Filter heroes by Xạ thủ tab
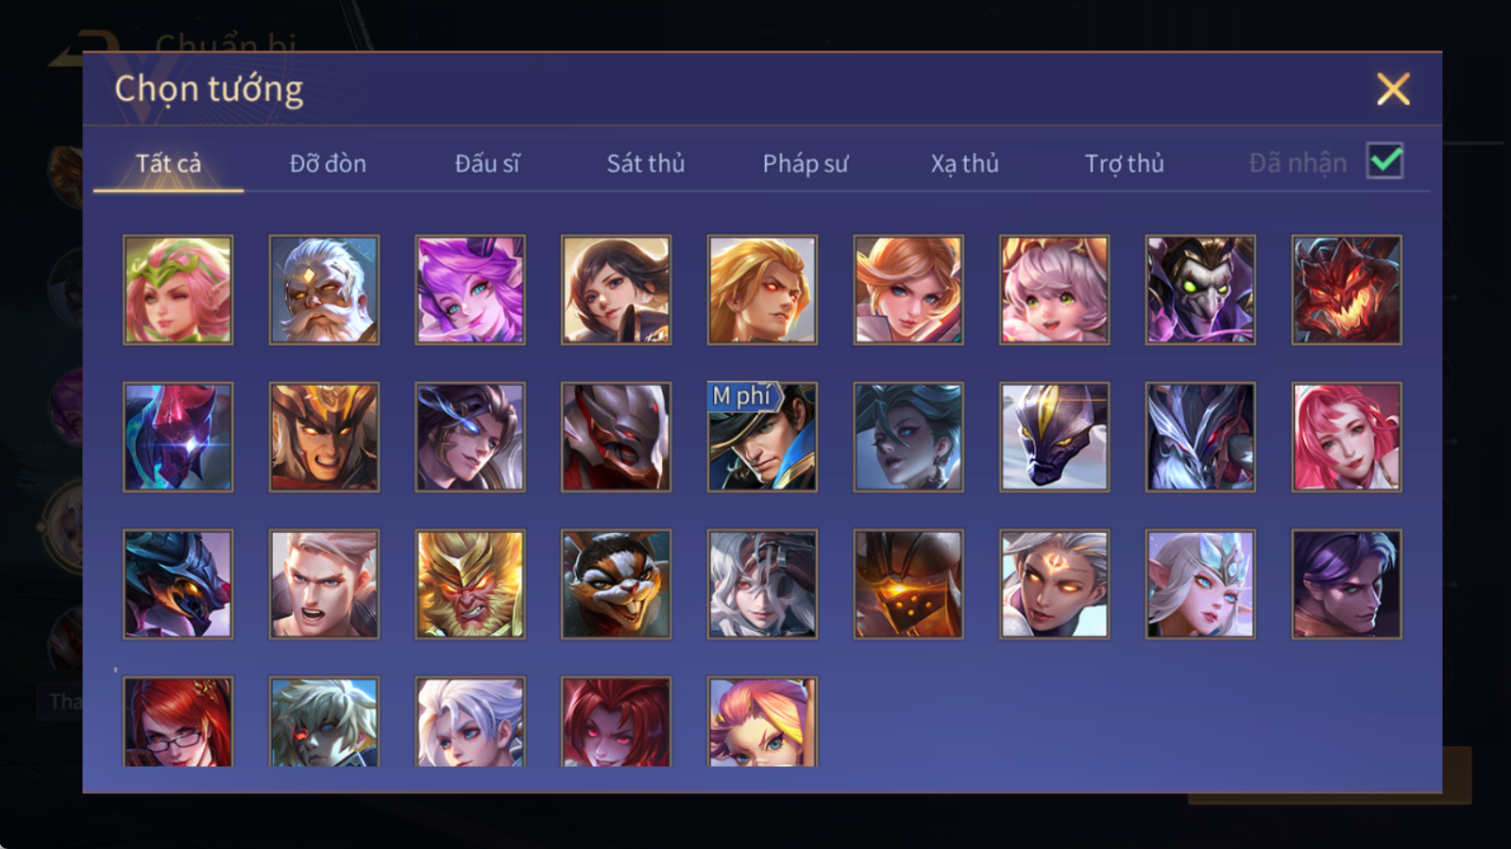This screenshot has width=1511, height=849. click(965, 163)
